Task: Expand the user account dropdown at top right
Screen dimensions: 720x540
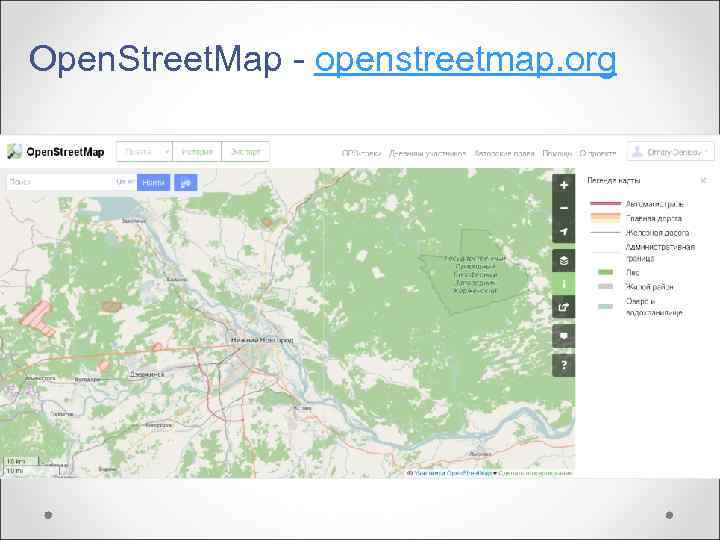Action: point(671,152)
